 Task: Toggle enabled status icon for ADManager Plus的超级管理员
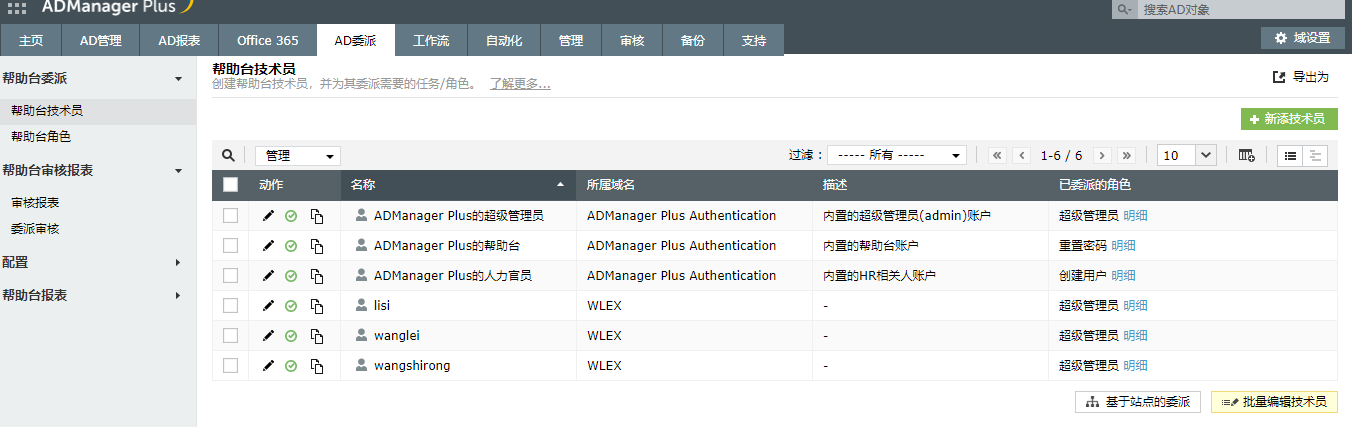291,216
